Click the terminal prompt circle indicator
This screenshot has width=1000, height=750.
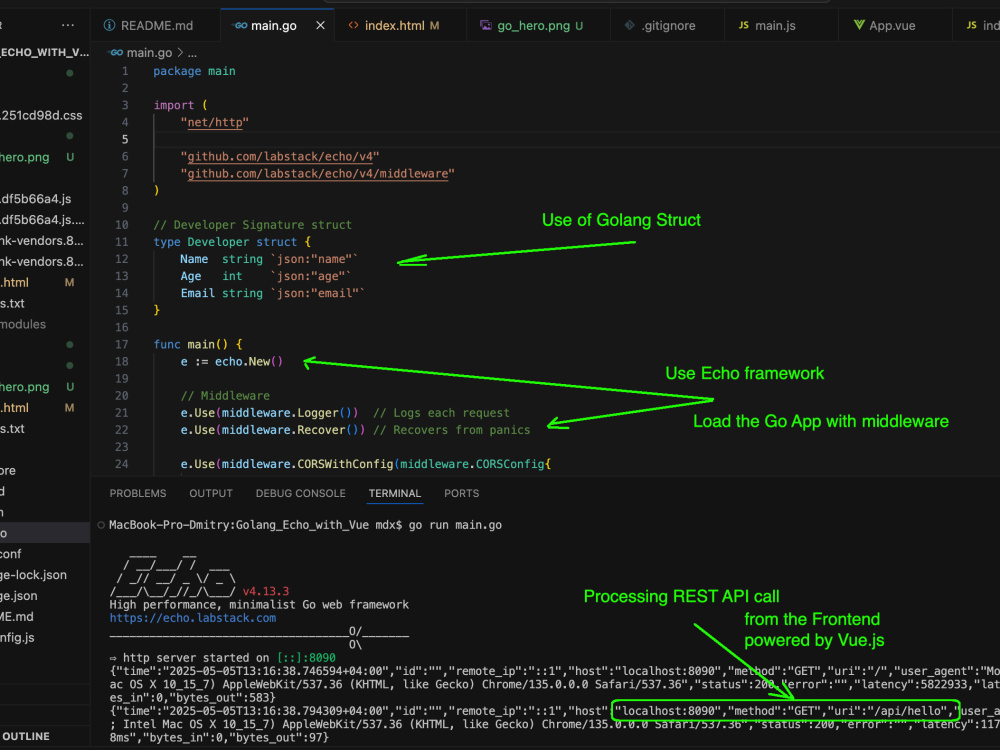[101, 526]
